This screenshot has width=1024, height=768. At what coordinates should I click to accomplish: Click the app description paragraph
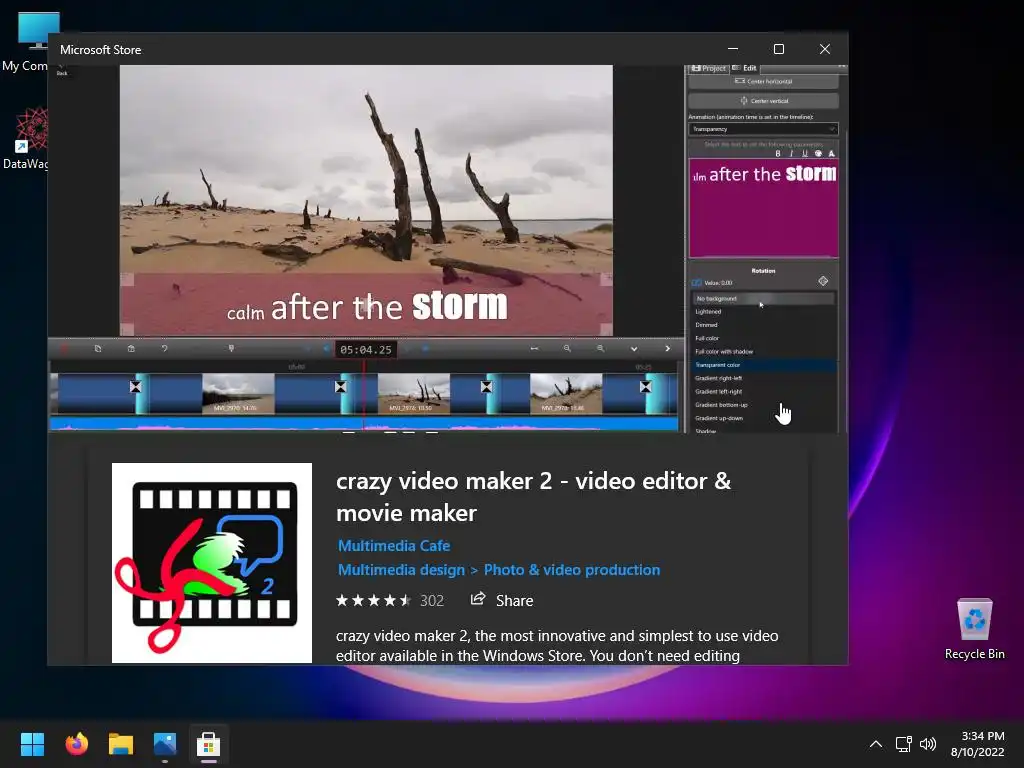[x=557, y=645]
